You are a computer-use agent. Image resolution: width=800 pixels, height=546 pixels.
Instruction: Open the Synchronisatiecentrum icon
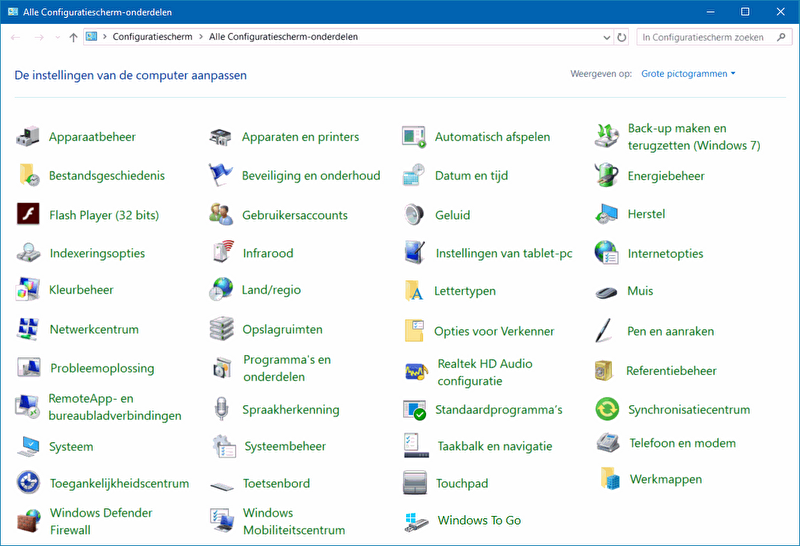(x=607, y=409)
